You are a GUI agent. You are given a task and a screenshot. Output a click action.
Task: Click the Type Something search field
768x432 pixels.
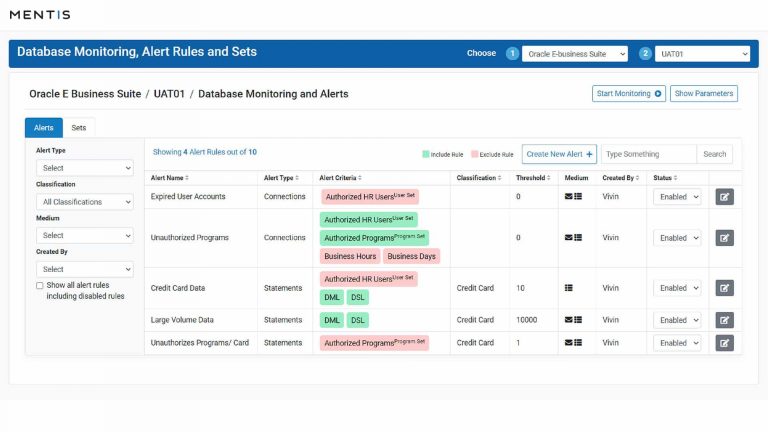(648, 154)
